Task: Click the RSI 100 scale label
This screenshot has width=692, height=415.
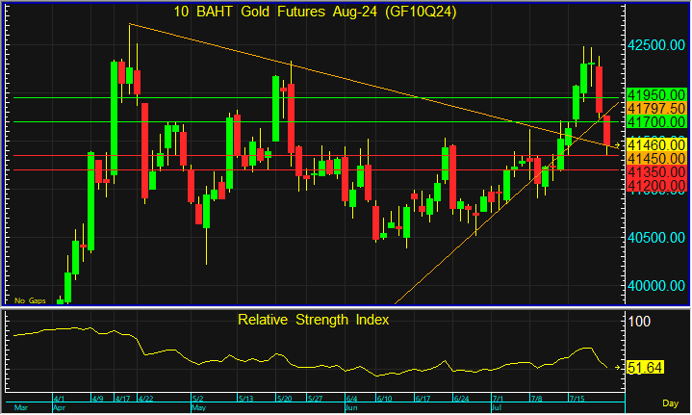Action: click(x=638, y=322)
